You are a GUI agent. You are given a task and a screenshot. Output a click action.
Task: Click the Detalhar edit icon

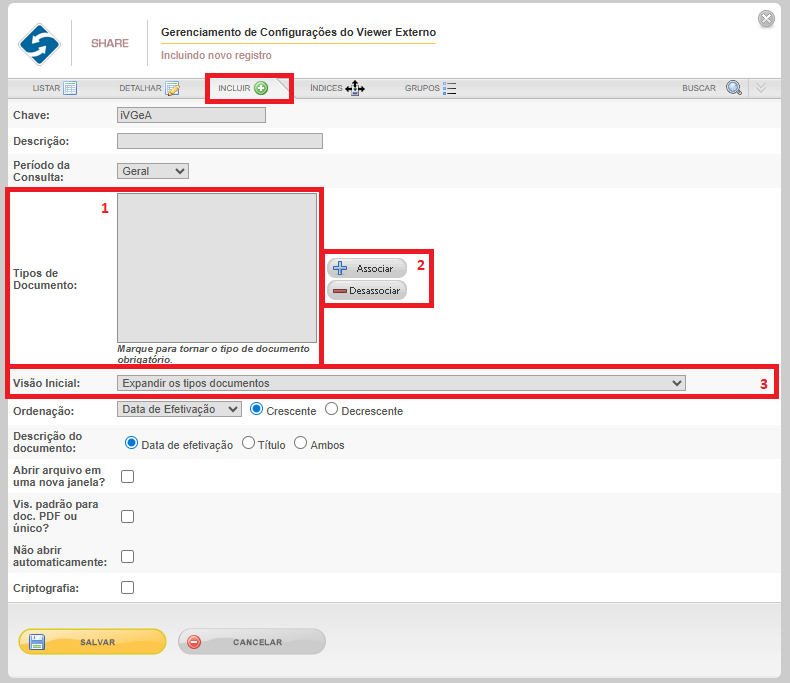172,88
